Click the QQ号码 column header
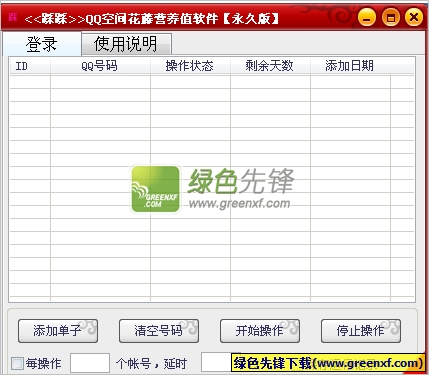This screenshot has width=429, height=375. click(x=100, y=66)
